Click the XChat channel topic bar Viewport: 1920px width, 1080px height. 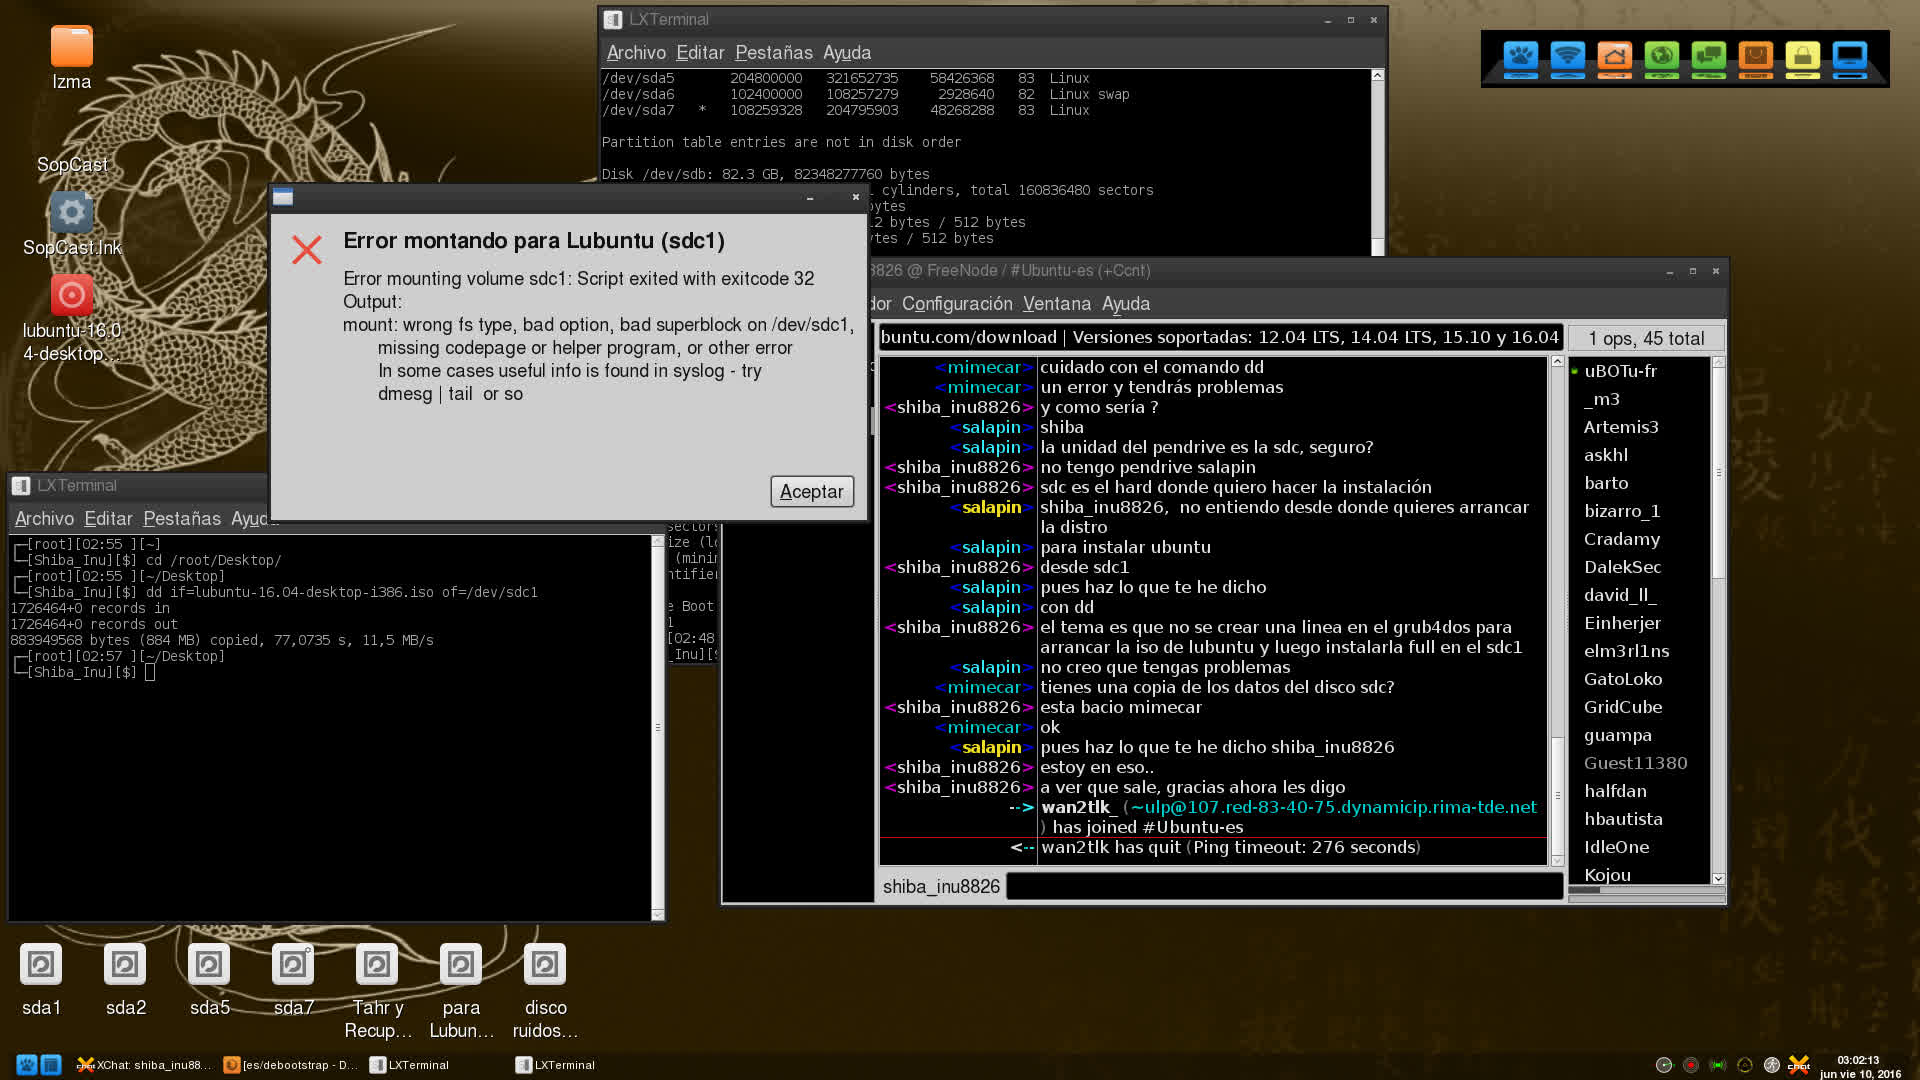coord(1220,338)
